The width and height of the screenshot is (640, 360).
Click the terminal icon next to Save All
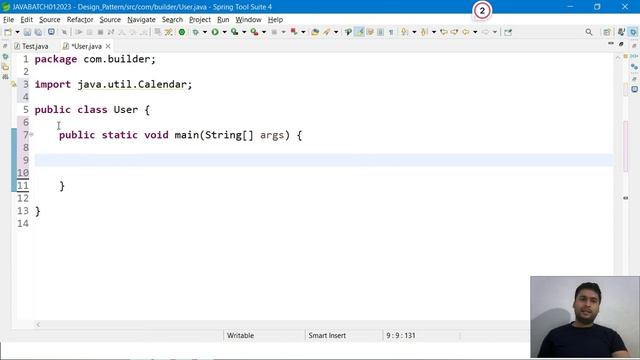pyautogui.click(x=51, y=32)
